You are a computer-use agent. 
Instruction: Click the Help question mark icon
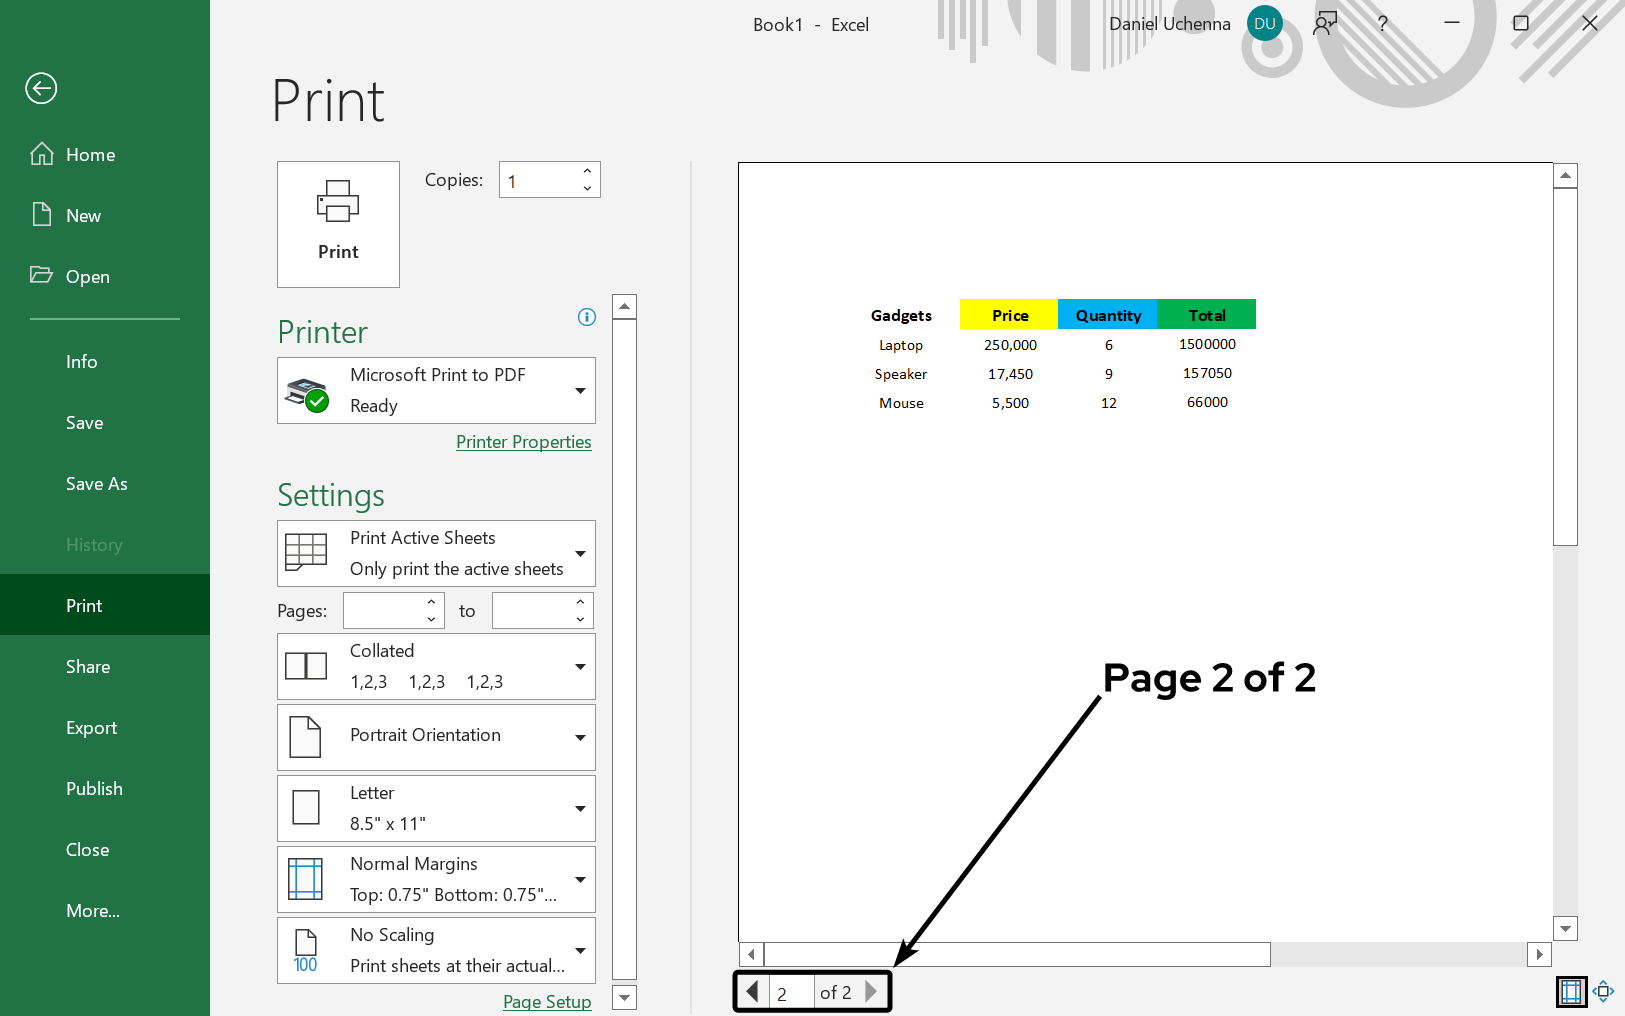tap(1382, 24)
